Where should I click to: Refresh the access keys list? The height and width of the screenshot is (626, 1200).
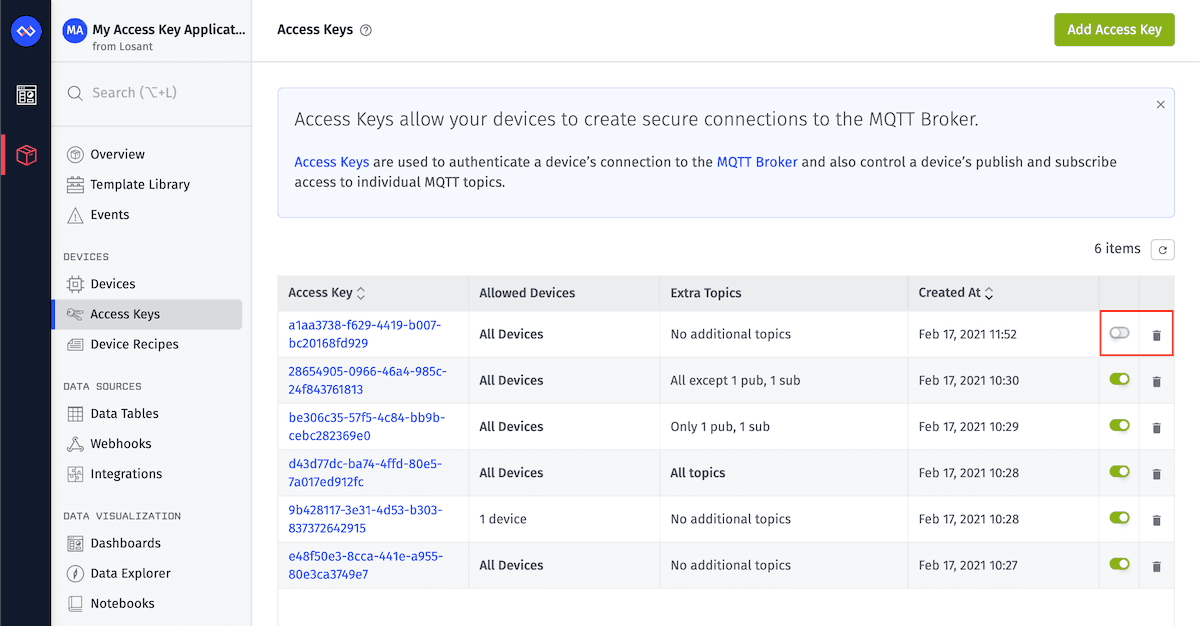tap(1162, 249)
